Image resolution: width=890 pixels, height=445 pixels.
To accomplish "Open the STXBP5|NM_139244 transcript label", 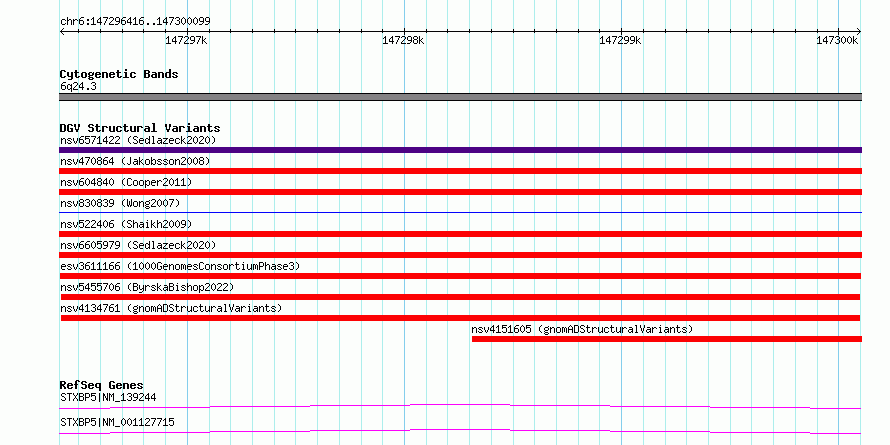I will (x=108, y=397).
